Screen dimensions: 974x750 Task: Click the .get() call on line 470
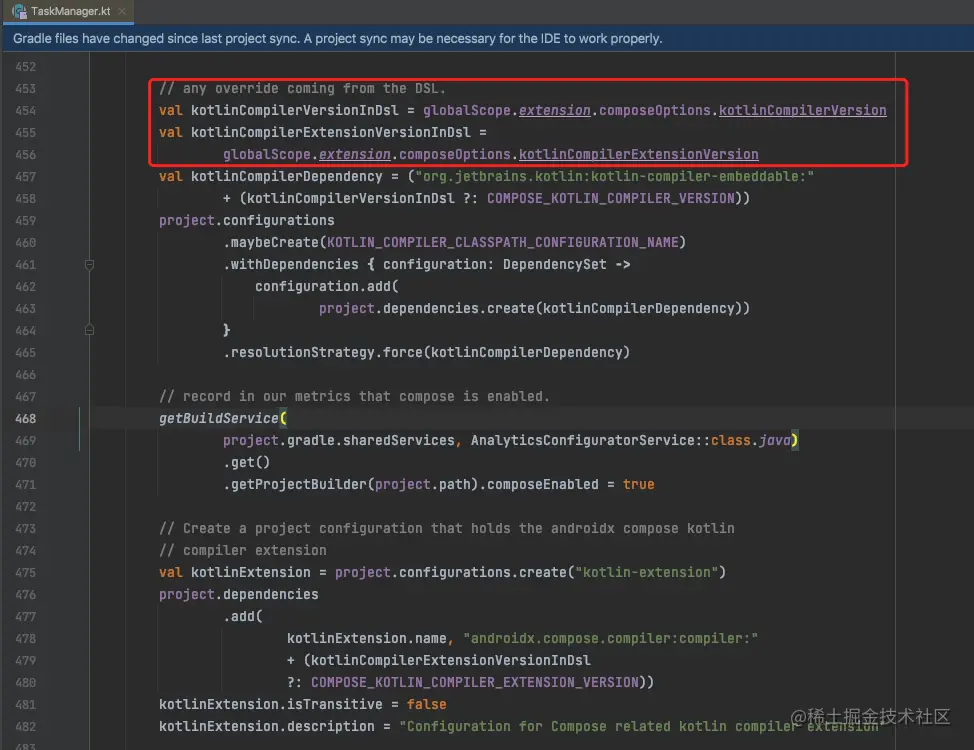click(247, 462)
